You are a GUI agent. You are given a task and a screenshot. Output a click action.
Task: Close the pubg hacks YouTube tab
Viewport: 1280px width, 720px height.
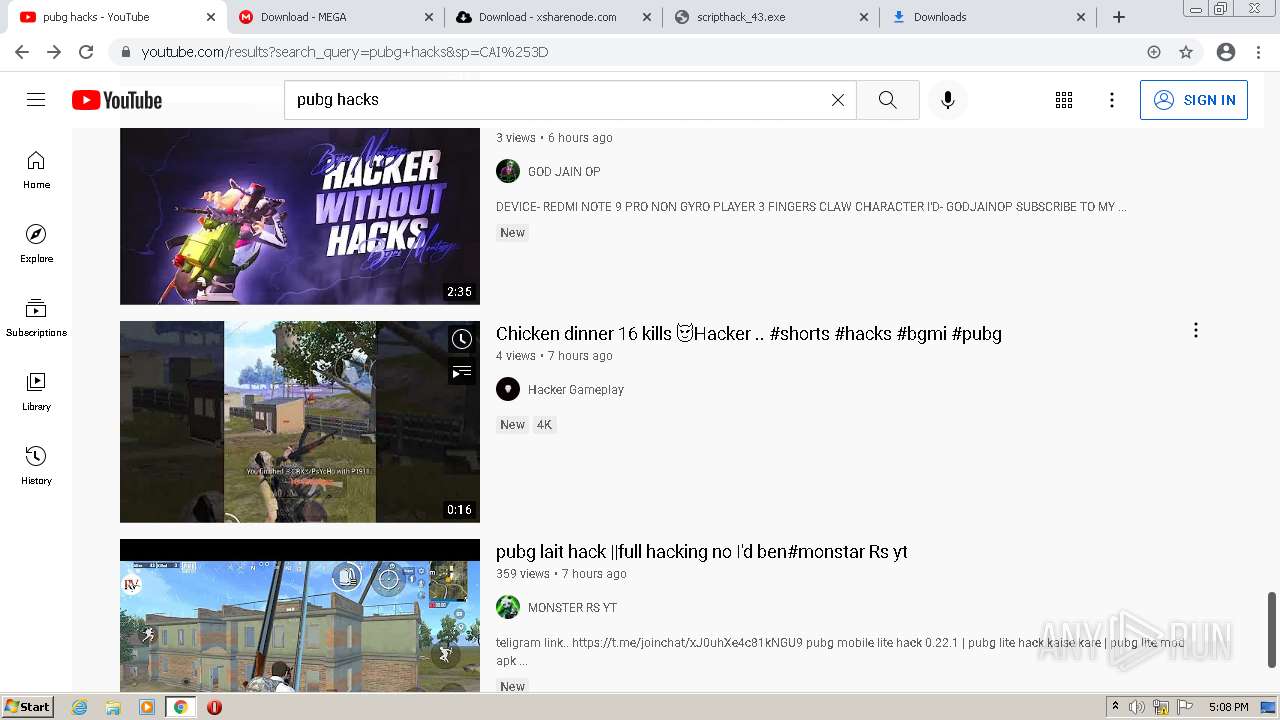pos(211,17)
